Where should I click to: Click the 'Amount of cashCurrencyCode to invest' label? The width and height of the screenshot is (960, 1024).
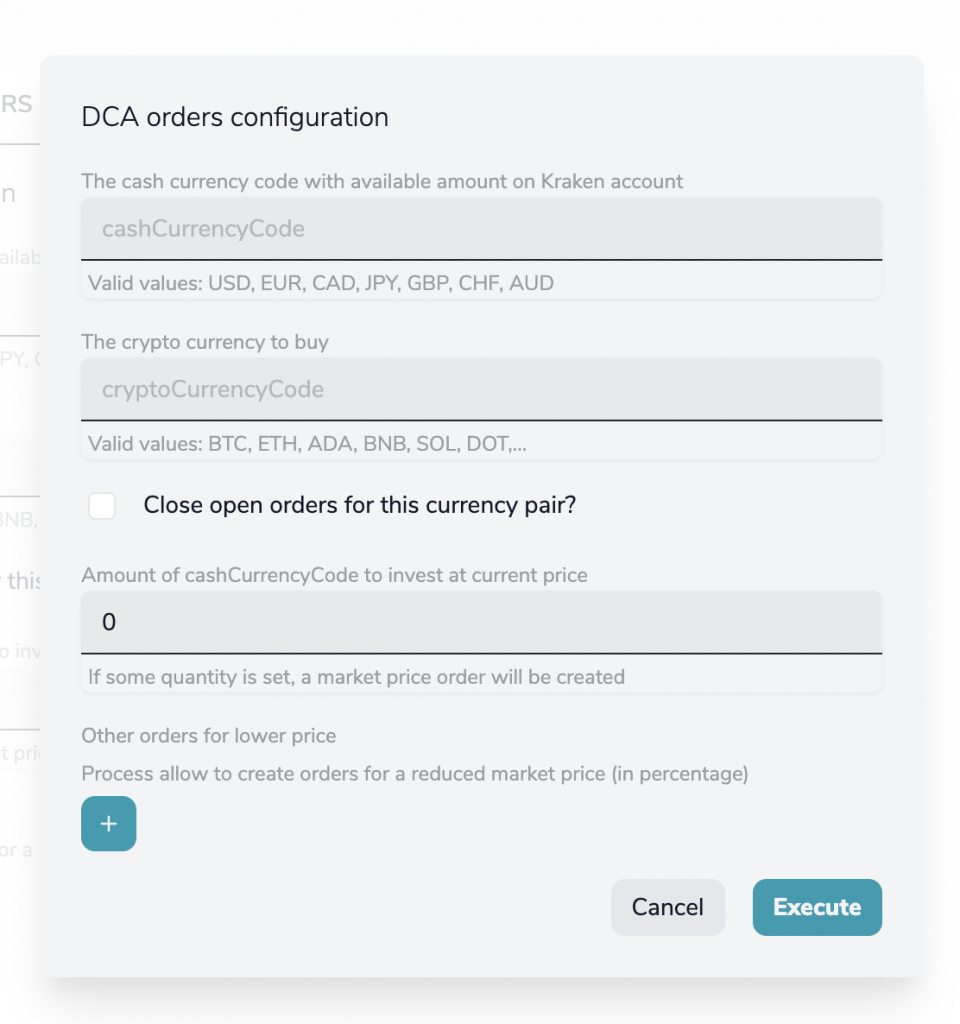click(334, 575)
